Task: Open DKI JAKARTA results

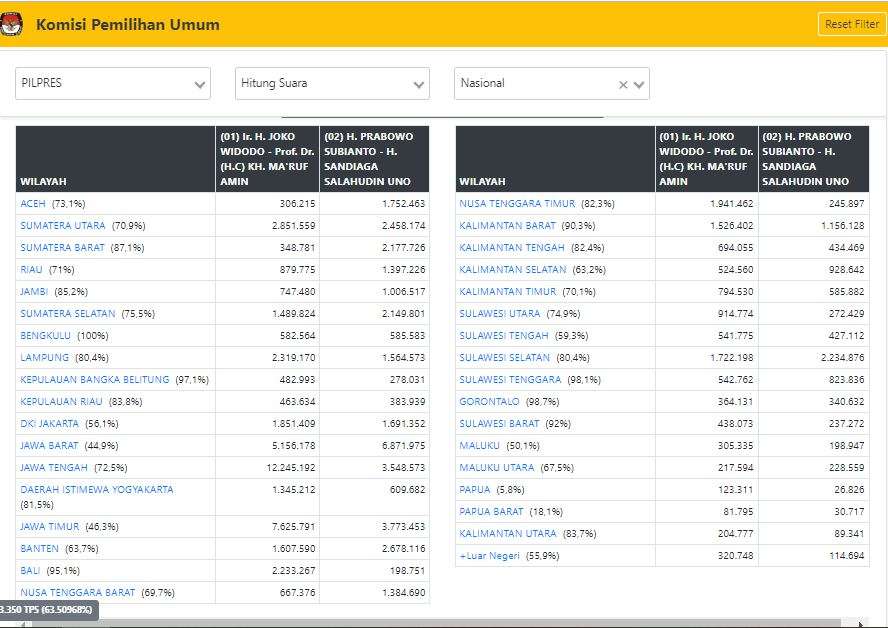Action: (49, 424)
